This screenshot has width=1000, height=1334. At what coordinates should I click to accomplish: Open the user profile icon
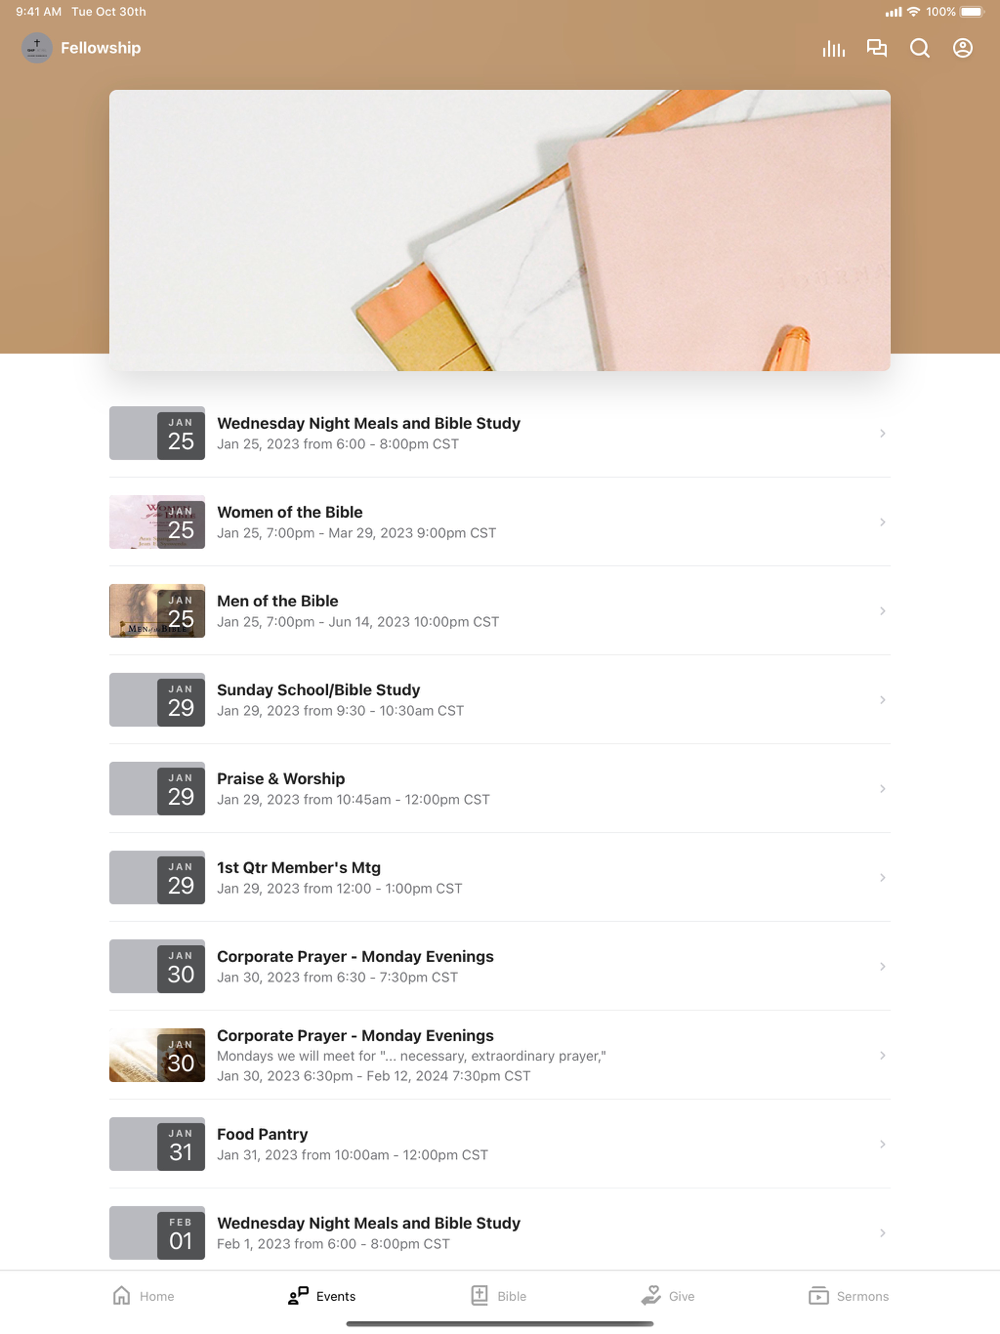963,48
